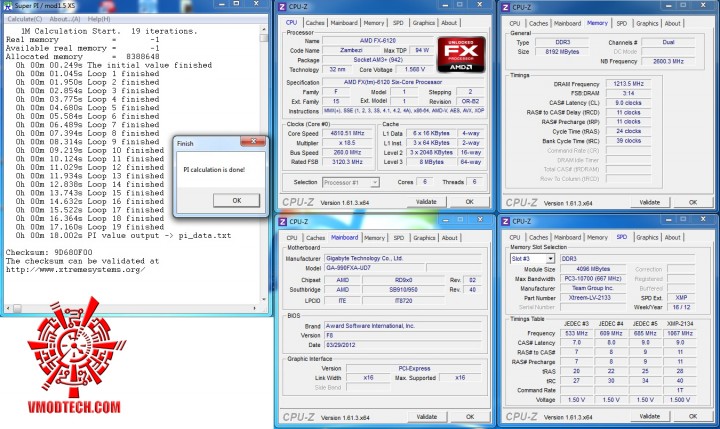This screenshot has width=720, height=429.
Task: Open About tab in the FX-6120 CPU-Z window
Action: pos(449,23)
